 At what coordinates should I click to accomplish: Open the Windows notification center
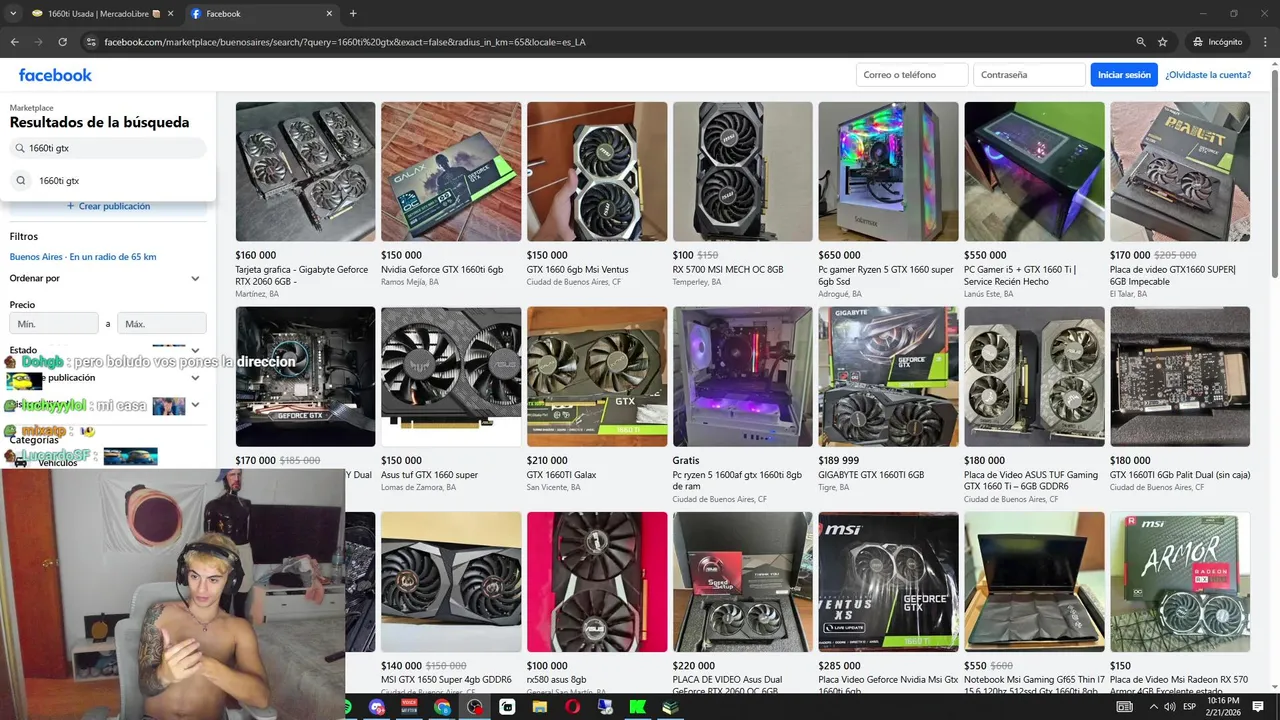1258,707
